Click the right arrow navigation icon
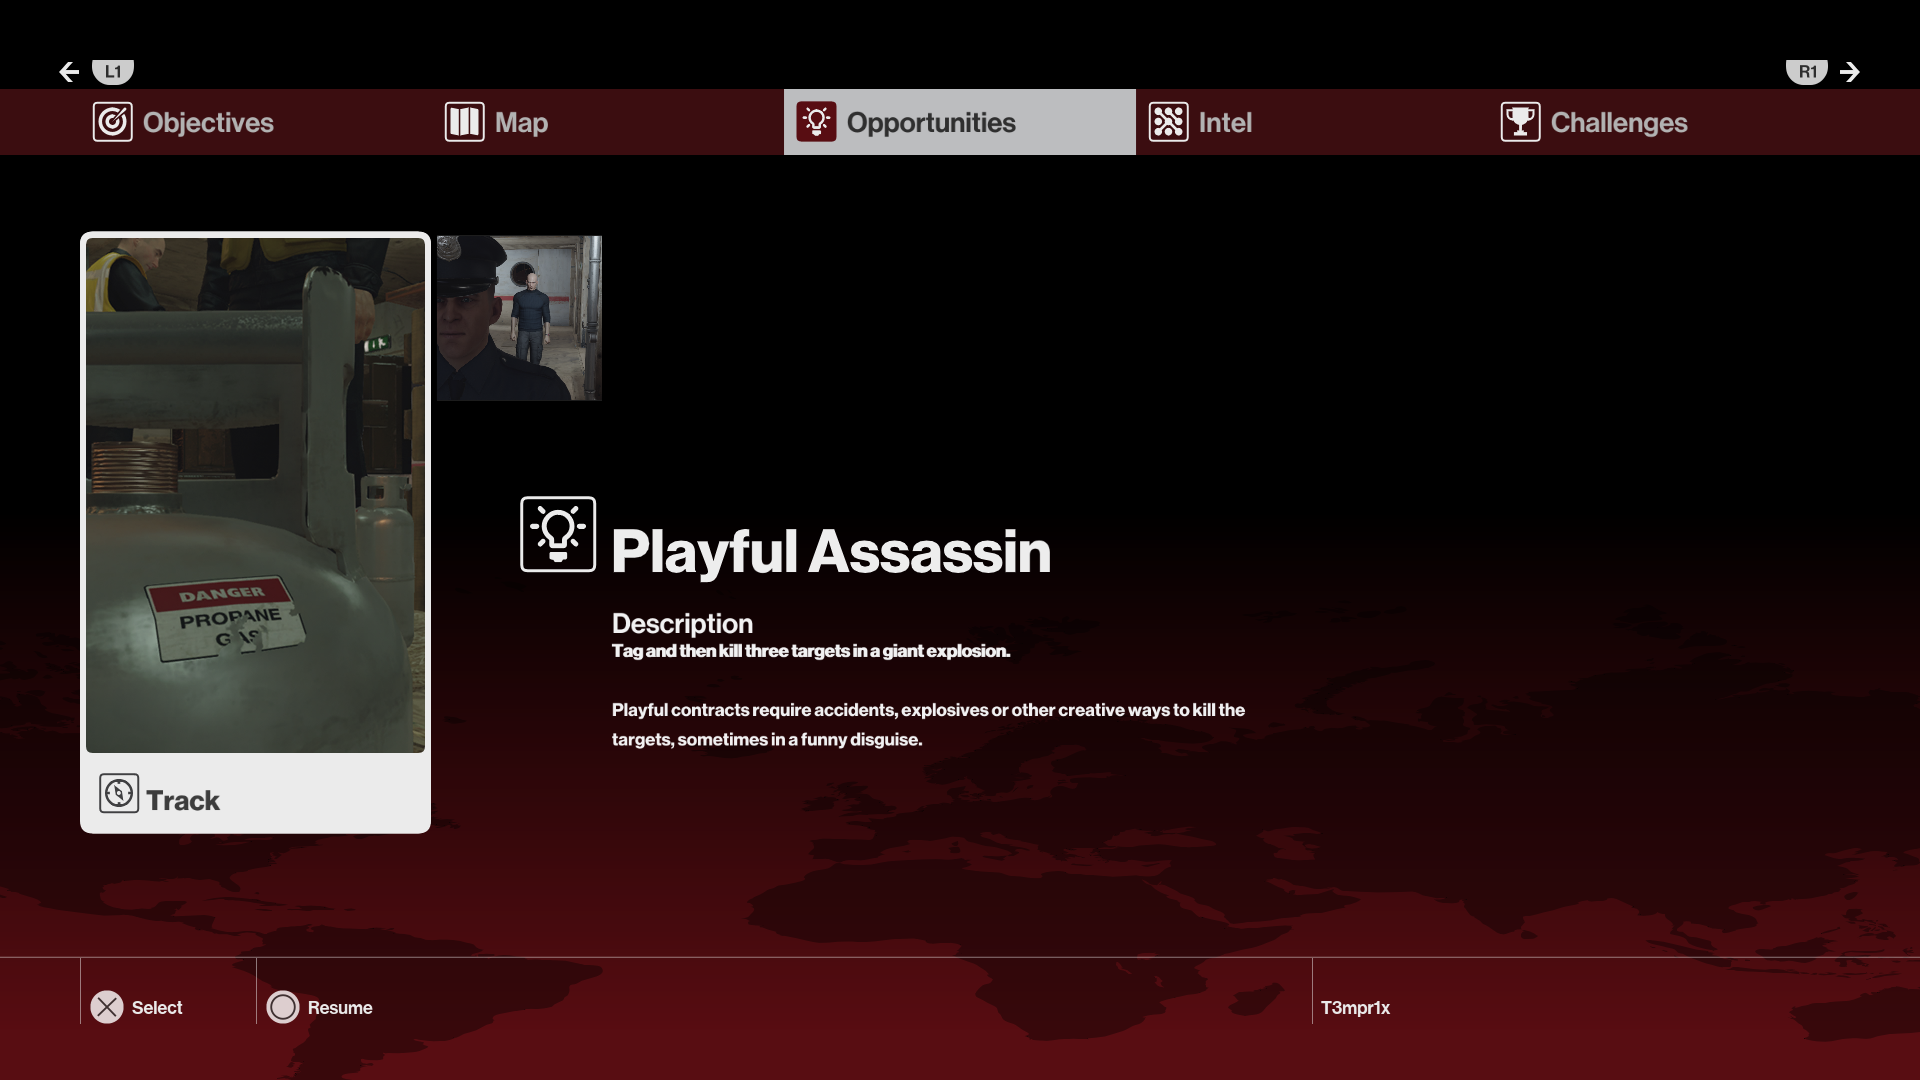The width and height of the screenshot is (1920, 1080). coord(1850,72)
